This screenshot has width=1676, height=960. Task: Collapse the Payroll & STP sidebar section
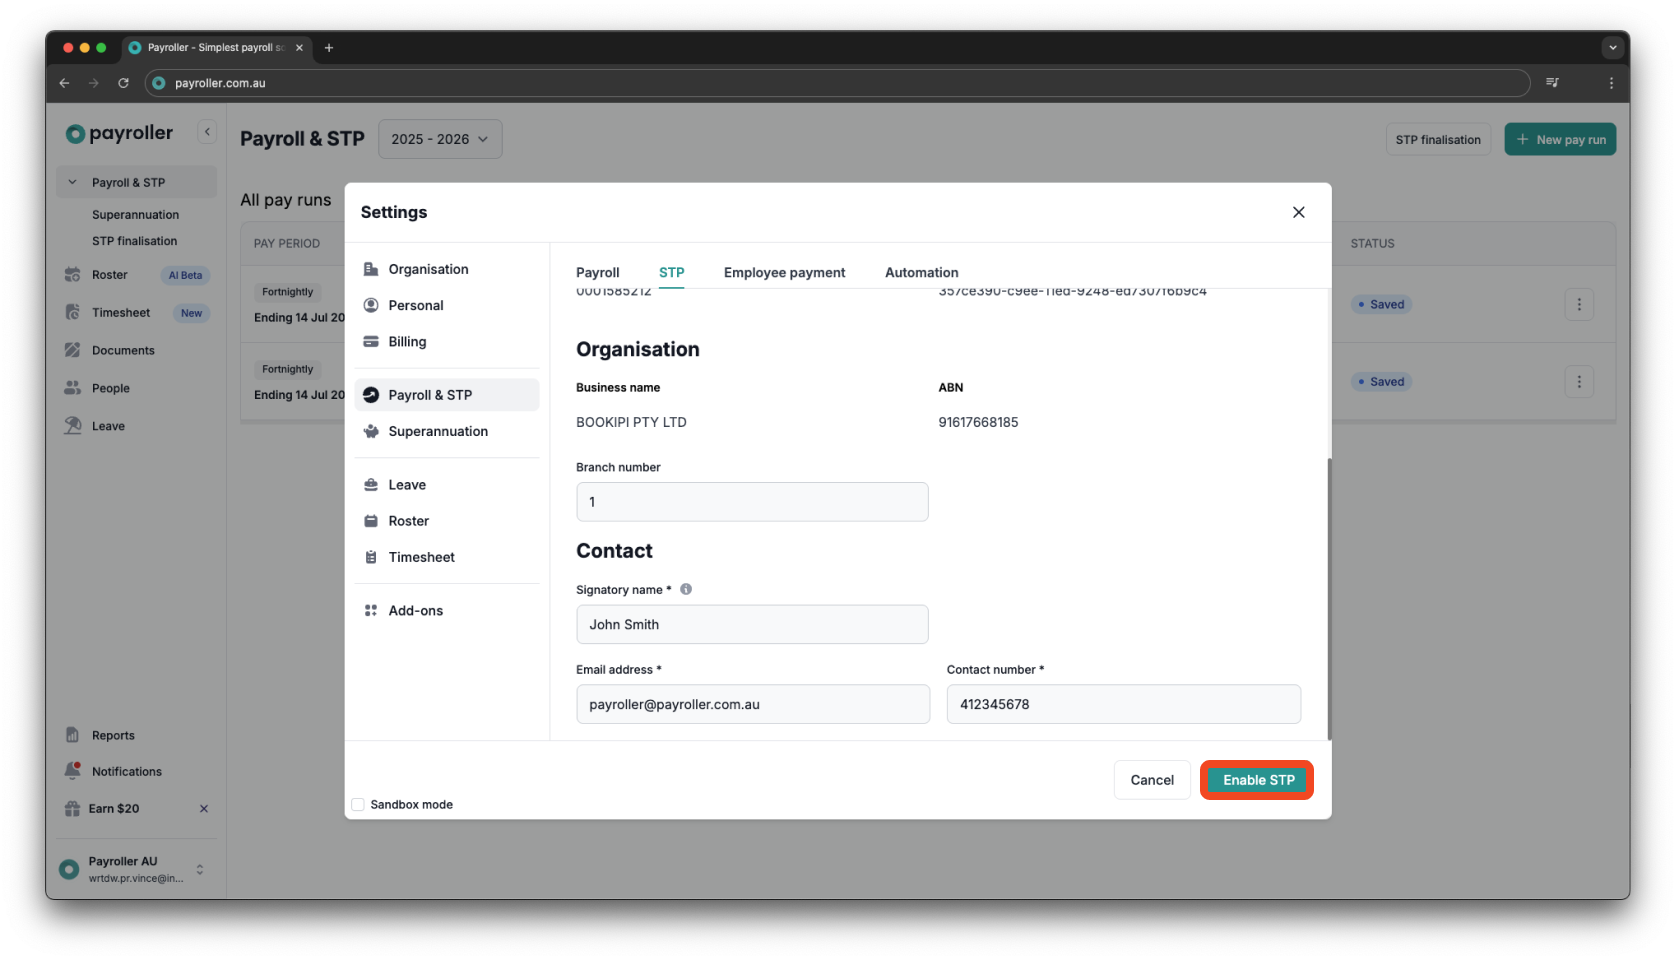[73, 182]
